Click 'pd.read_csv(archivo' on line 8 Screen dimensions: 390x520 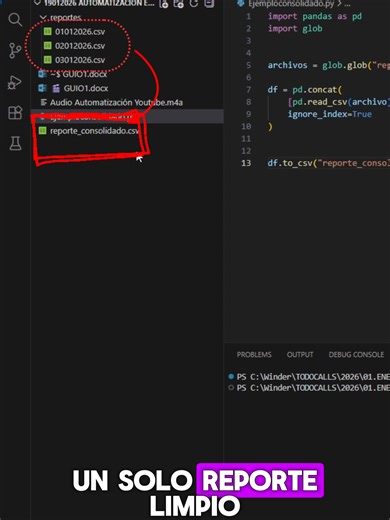pyautogui.click(x=339, y=102)
